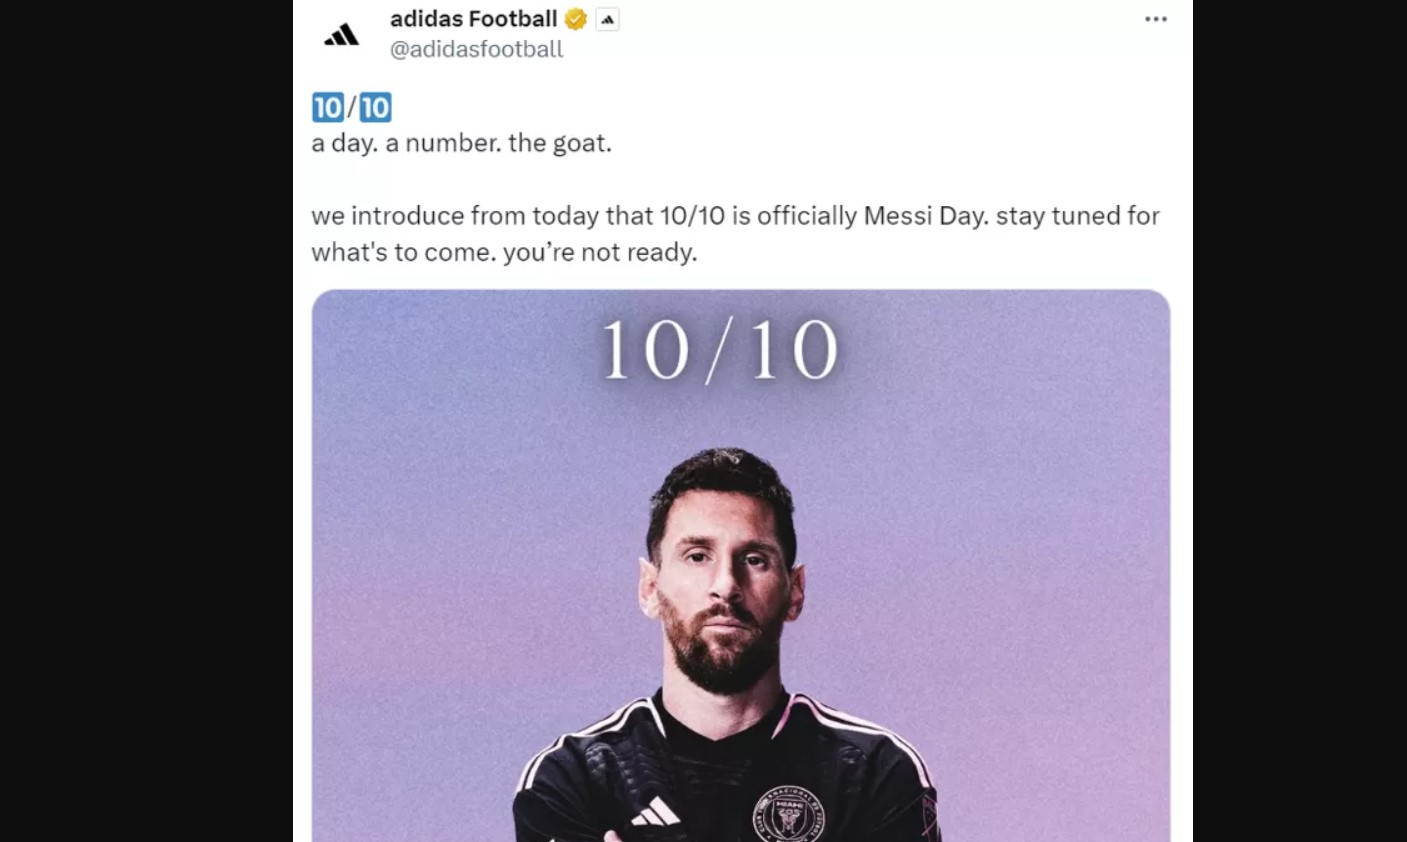Click the gold verified checkmark badge
The image size is (1407, 842).
(x=575, y=18)
